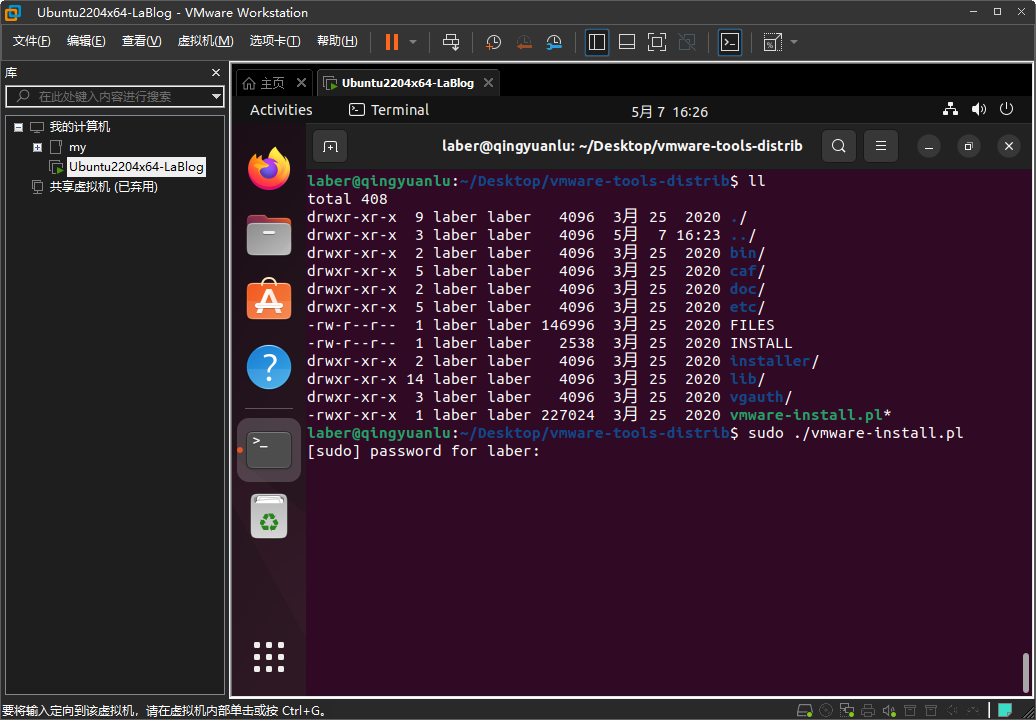Click the INSTALL filename in terminal listing
The width and height of the screenshot is (1036, 720).
[760, 343]
